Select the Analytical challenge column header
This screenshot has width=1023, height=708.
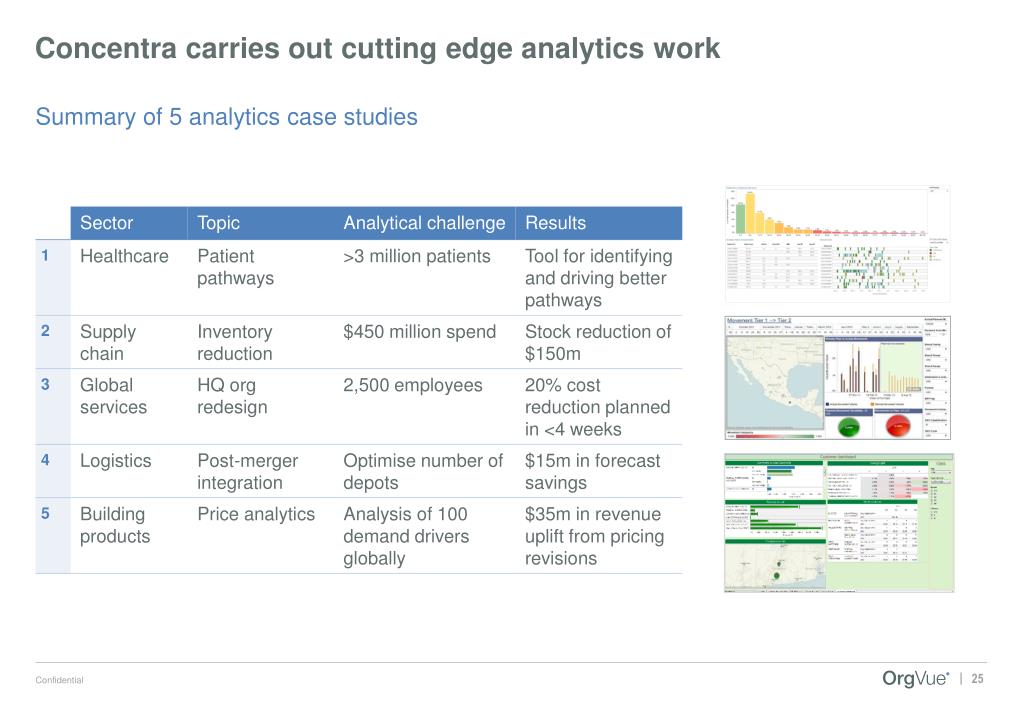click(424, 223)
